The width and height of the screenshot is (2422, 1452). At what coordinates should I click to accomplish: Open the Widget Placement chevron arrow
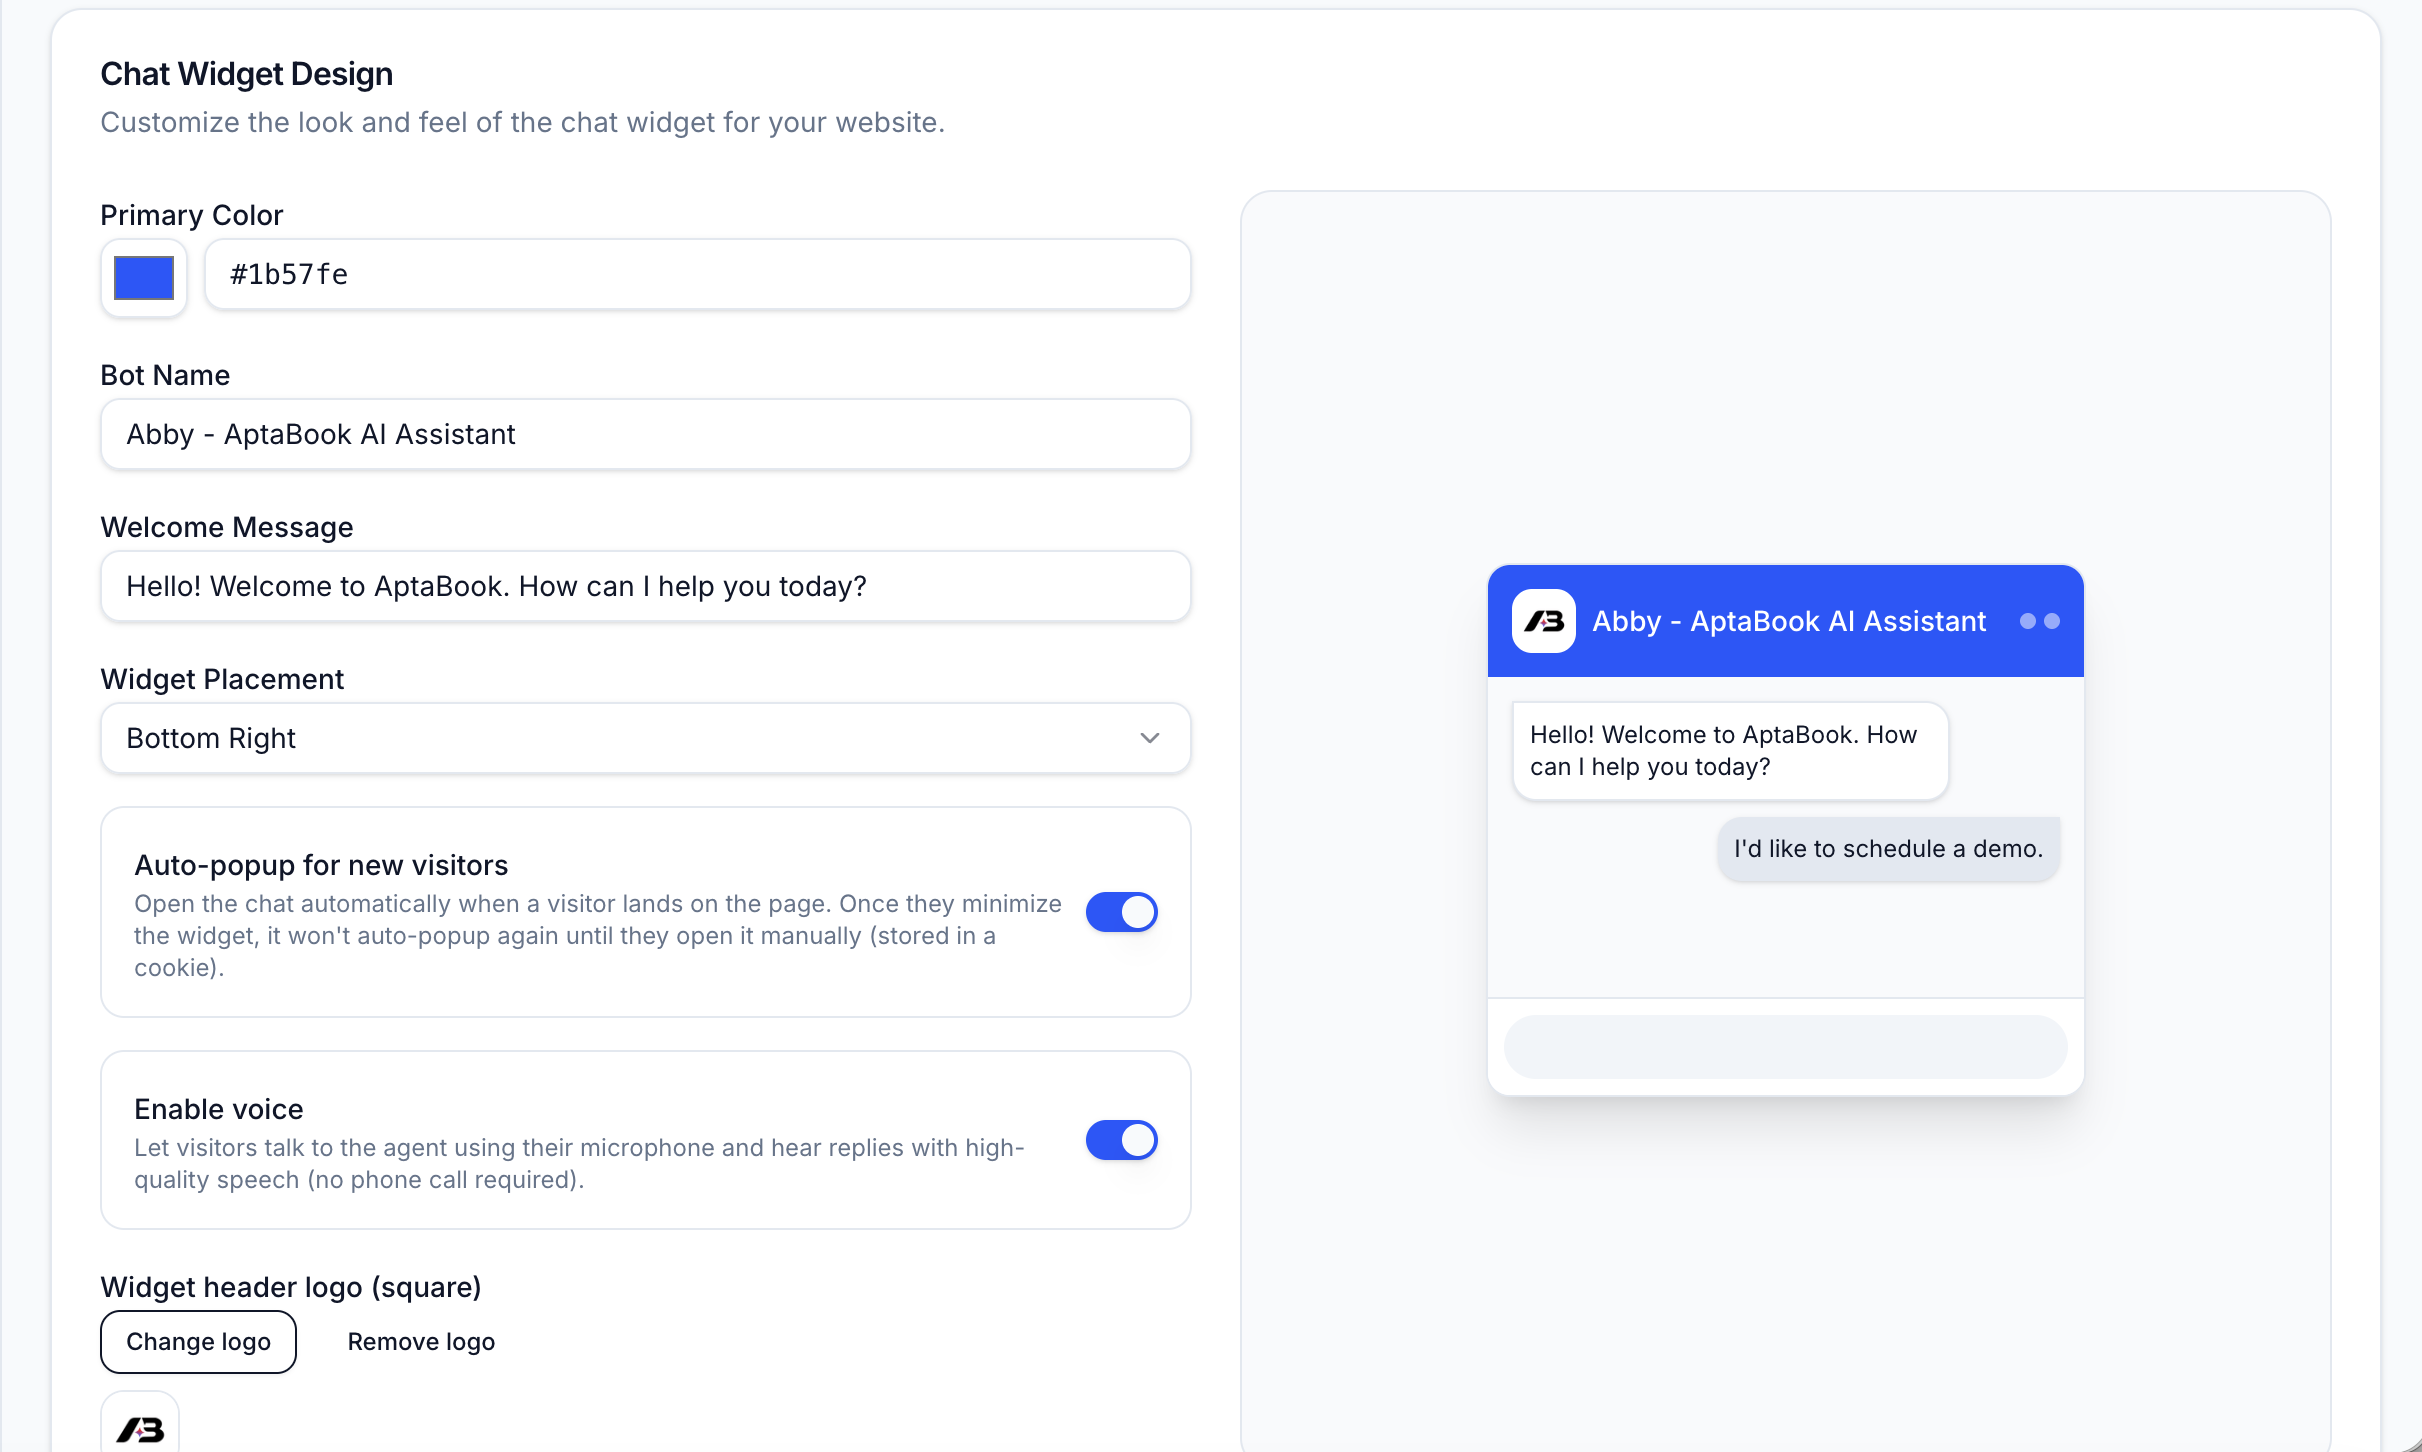[x=1149, y=738]
